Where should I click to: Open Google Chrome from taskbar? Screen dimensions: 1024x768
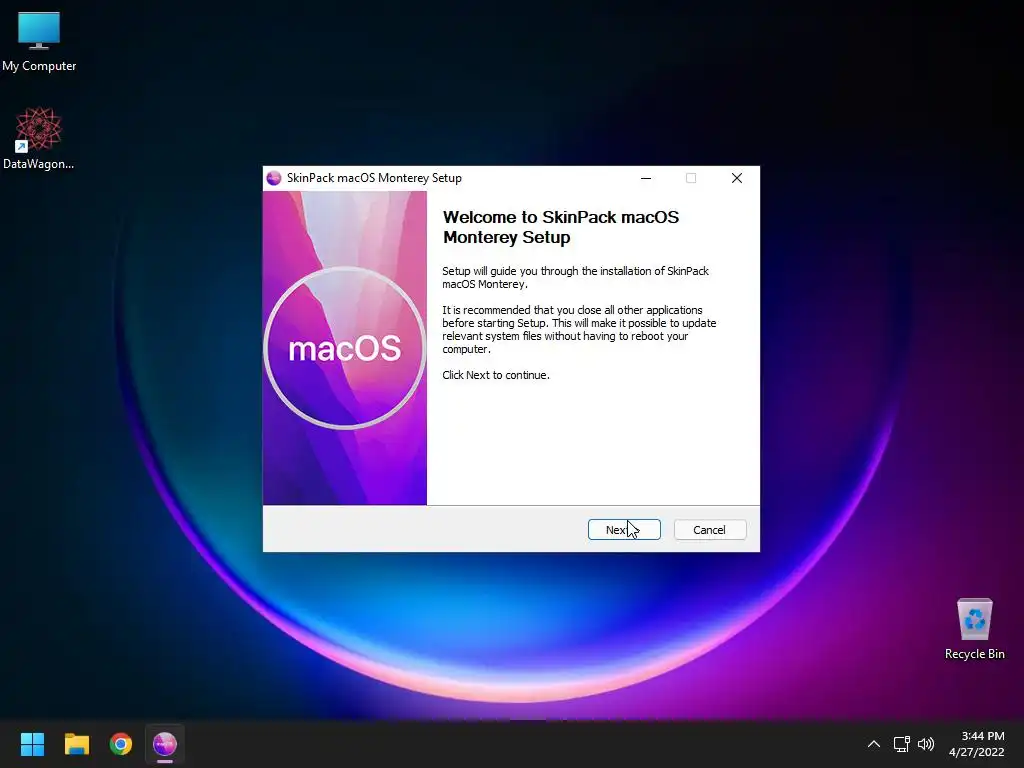click(121, 744)
